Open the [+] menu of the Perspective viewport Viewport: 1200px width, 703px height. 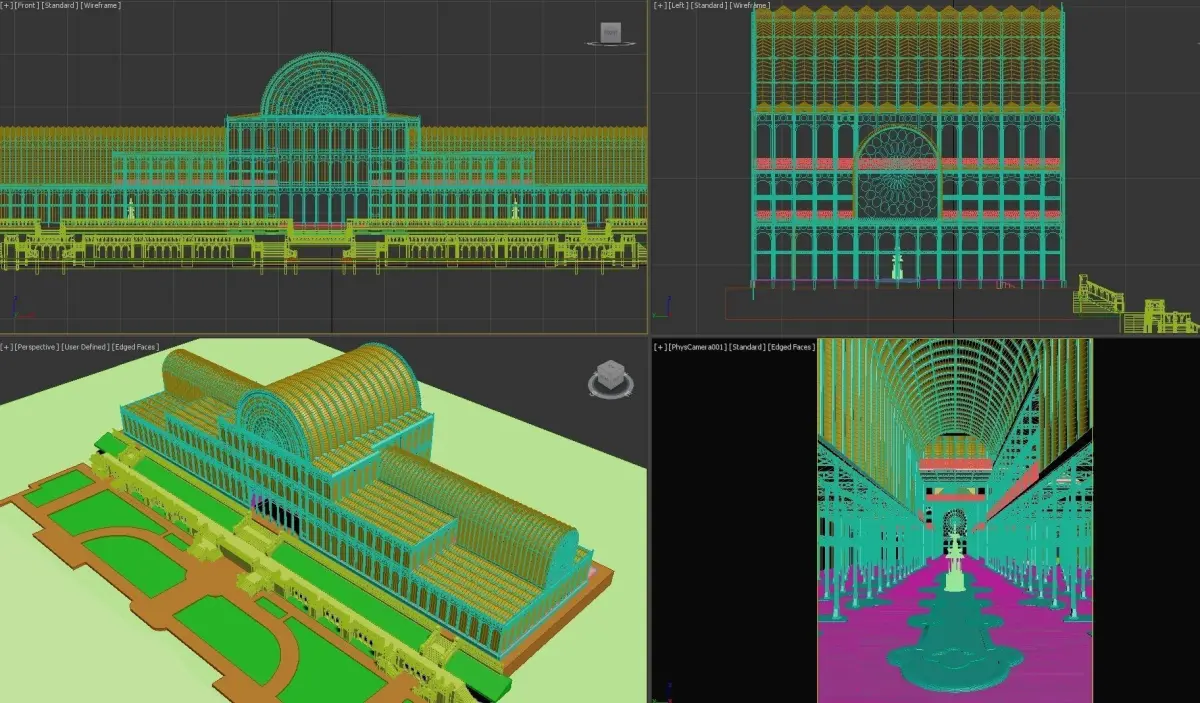coord(6,347)
